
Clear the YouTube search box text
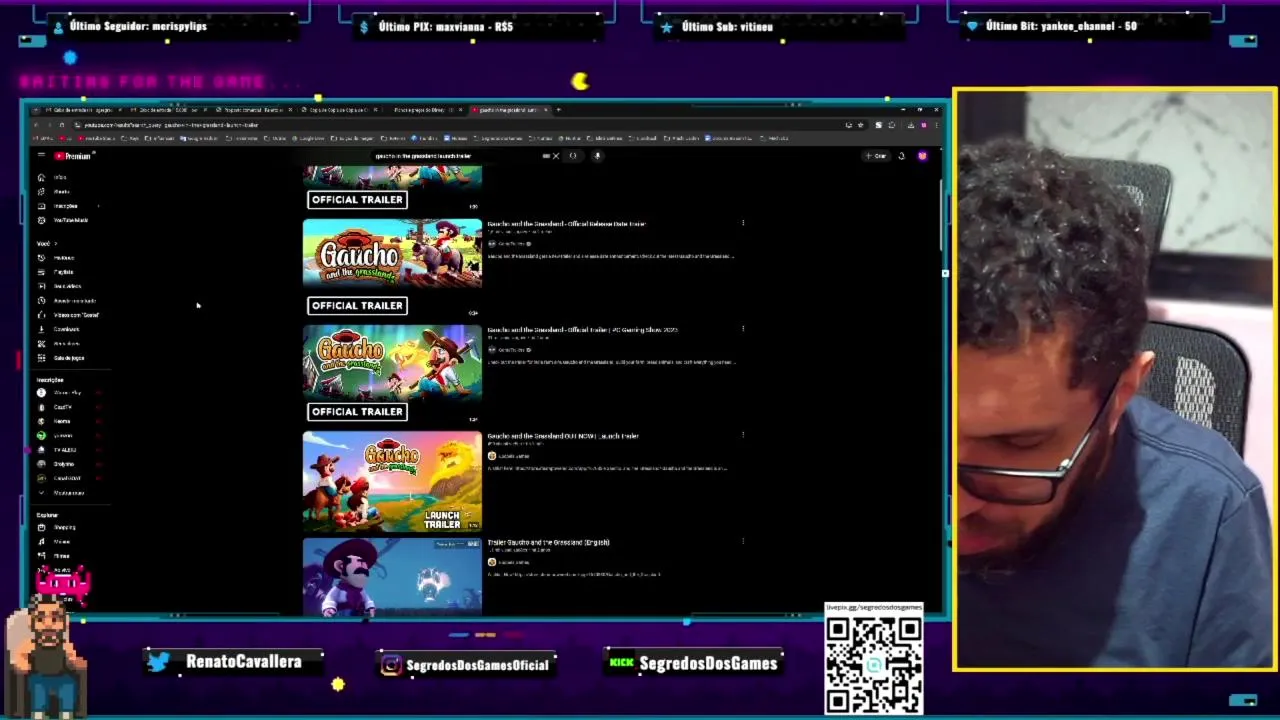tap(556, 156)
